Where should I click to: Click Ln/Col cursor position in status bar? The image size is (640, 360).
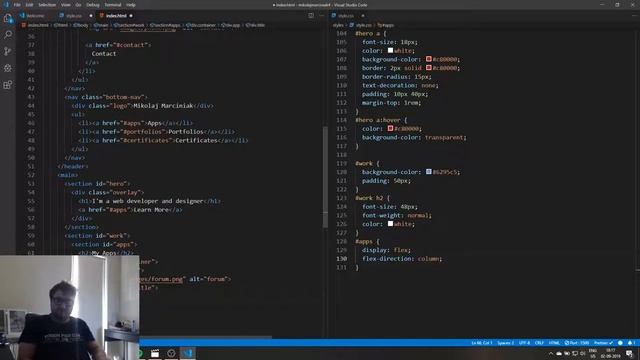point(482,343)
